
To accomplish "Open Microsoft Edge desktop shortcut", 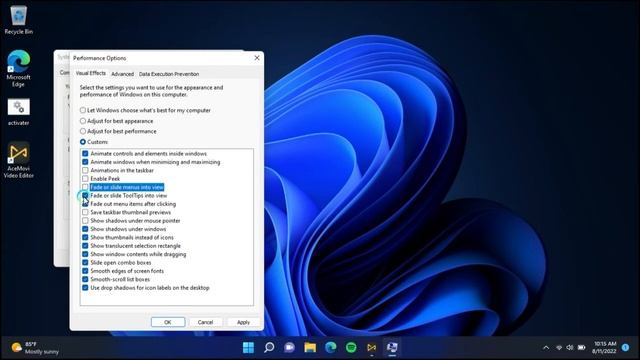I will (18, 69).
